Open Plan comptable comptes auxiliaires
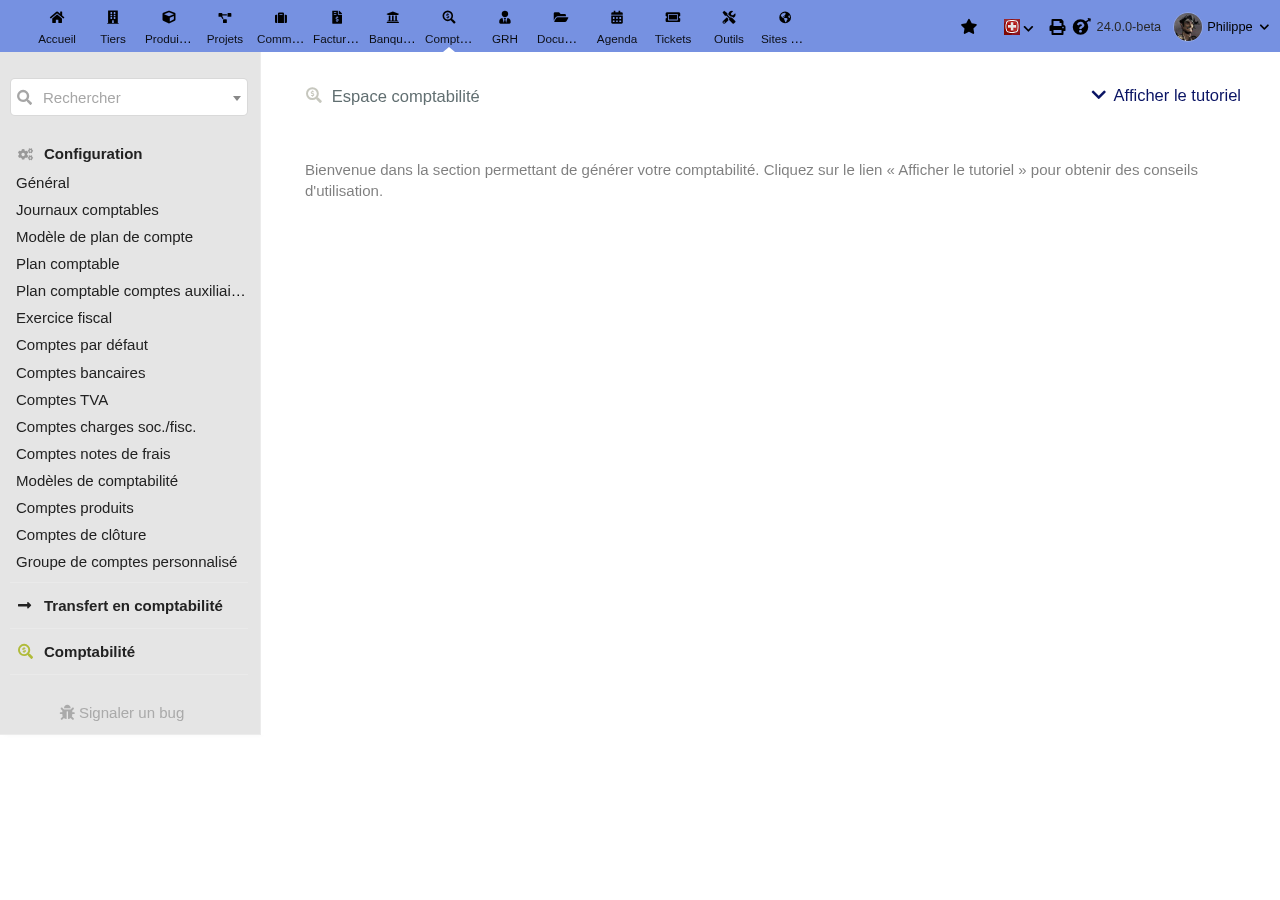 [x=131, y=290]
